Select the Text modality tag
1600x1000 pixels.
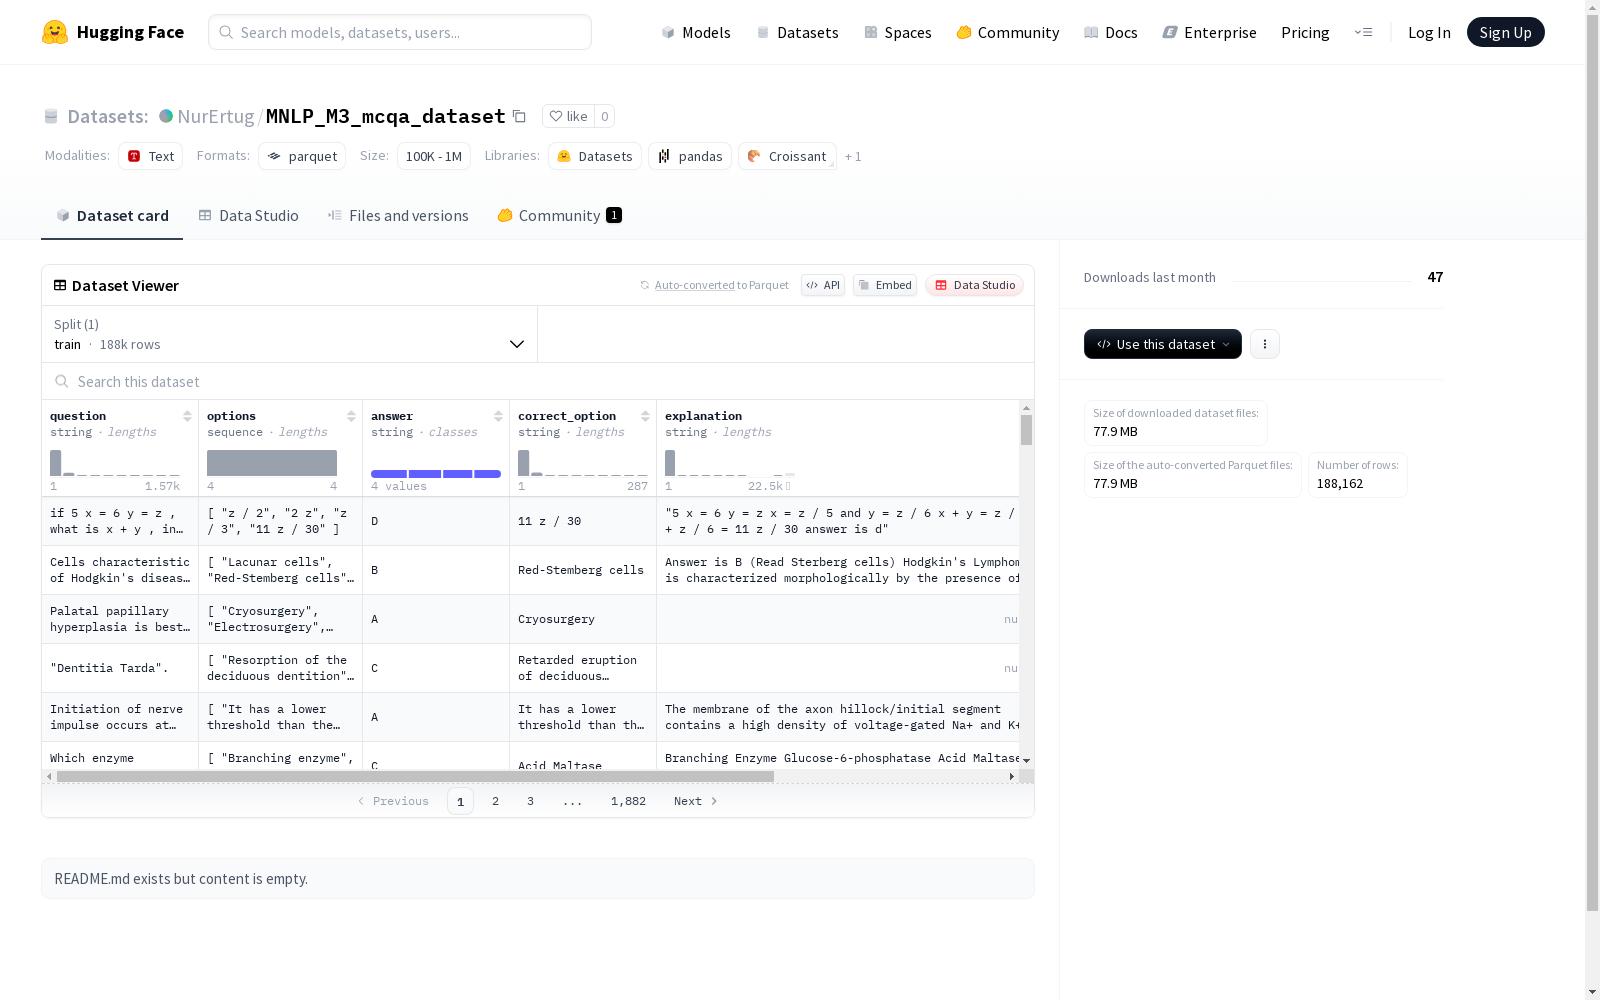(151, 156)
